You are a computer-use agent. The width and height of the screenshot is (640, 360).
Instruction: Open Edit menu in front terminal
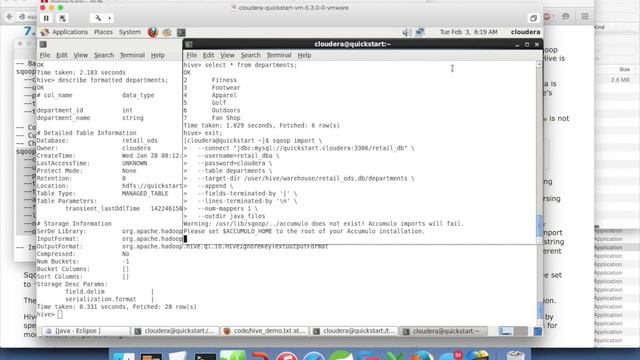point(208,55)
